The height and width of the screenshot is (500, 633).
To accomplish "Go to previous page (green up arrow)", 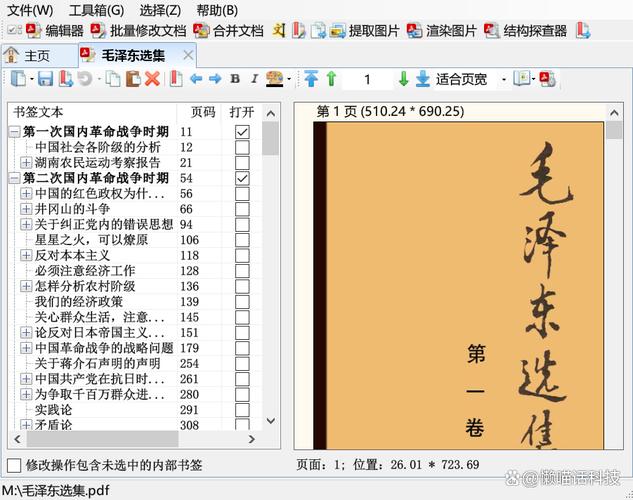I will click(x=331, y=79).
